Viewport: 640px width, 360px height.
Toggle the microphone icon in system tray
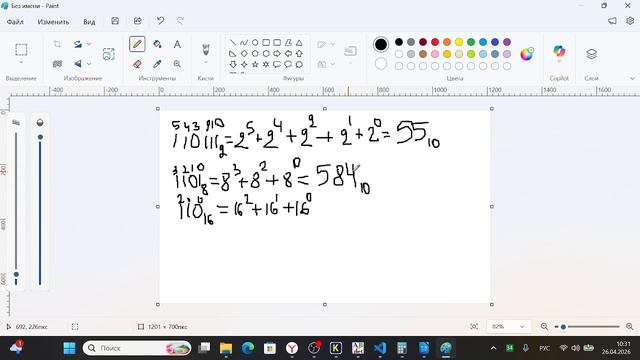(526, 348)
